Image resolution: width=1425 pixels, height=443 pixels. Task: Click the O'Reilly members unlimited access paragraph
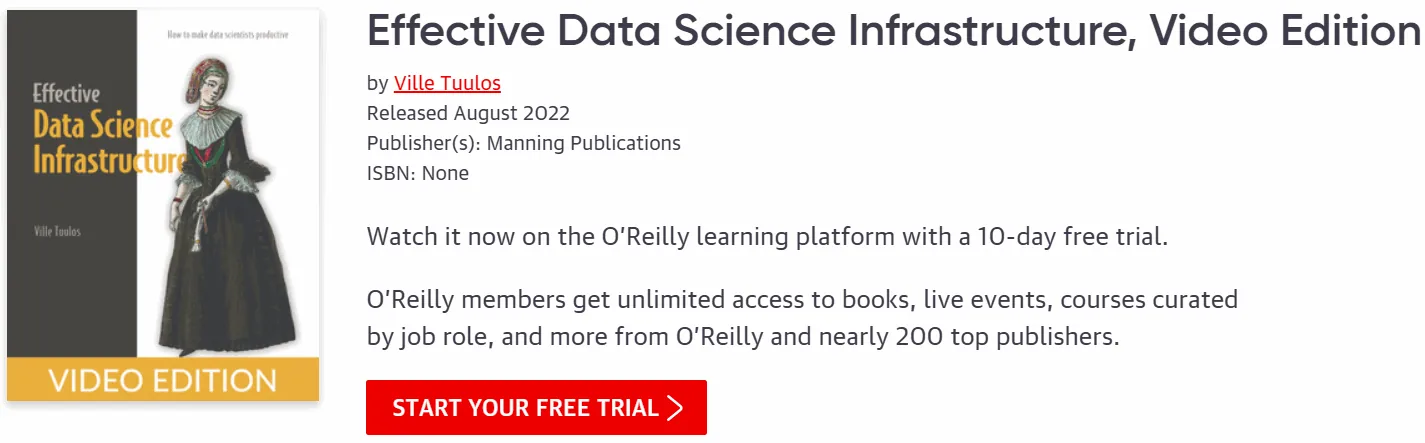coord(803,318)
